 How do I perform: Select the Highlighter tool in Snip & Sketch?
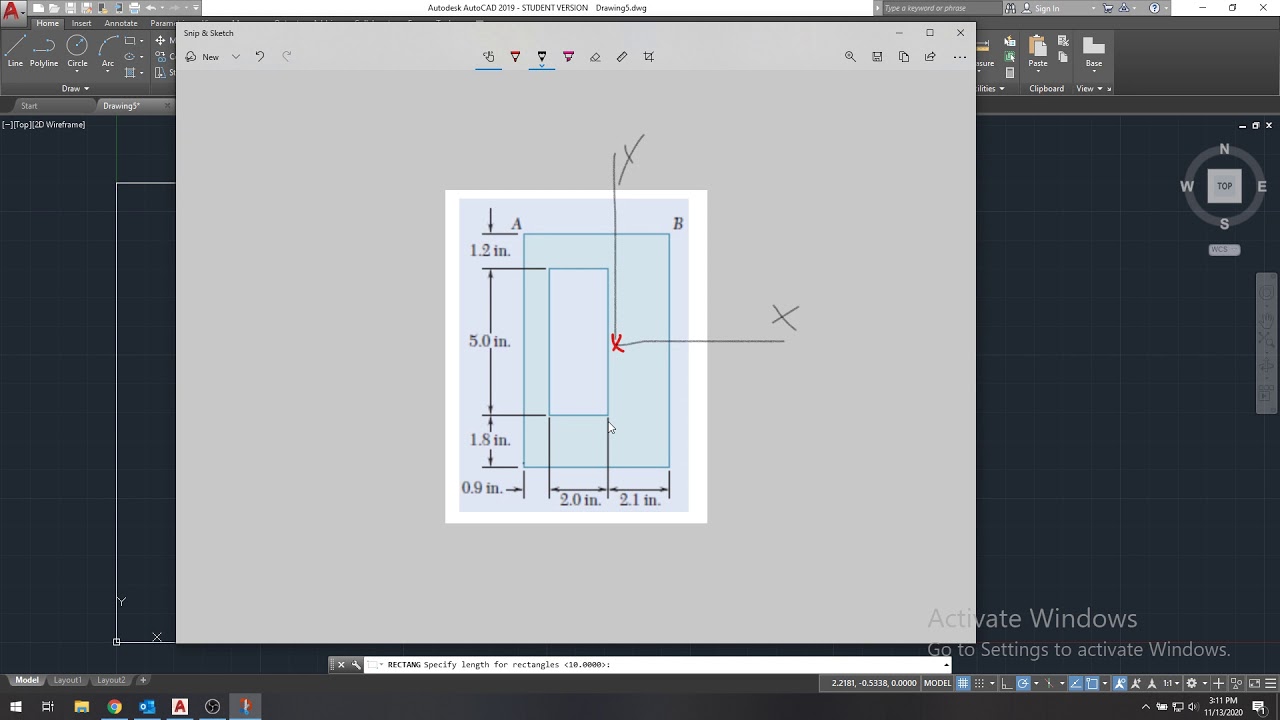point(568,57)
